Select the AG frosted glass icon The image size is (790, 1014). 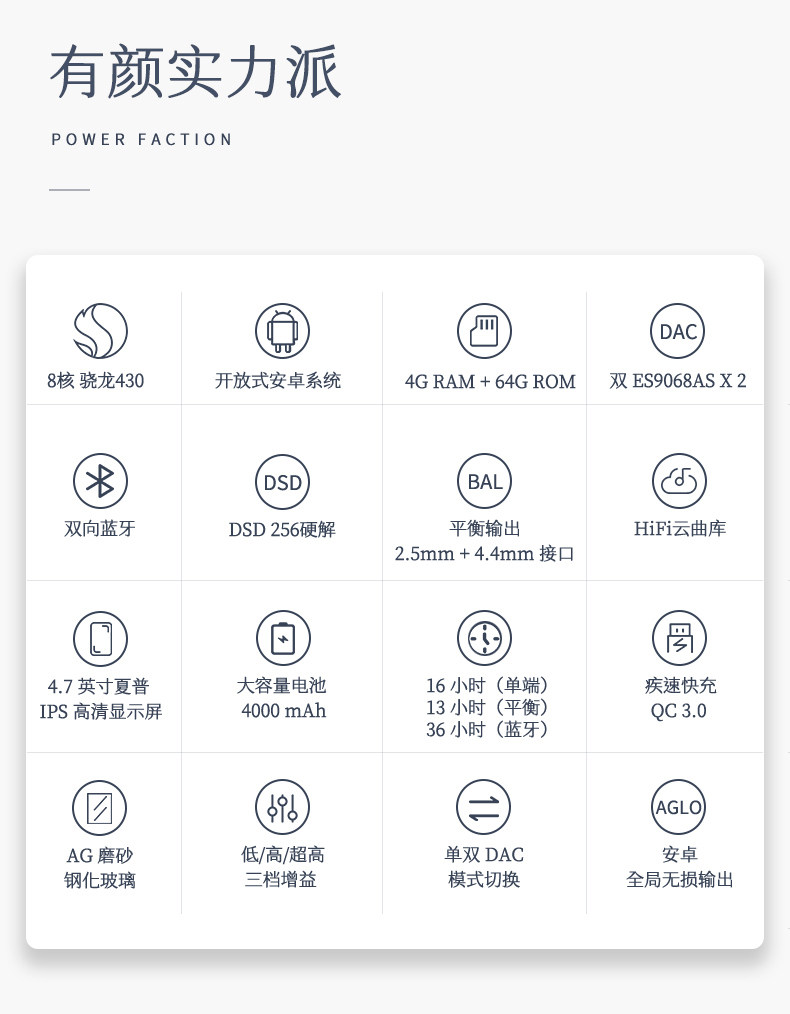100,808
